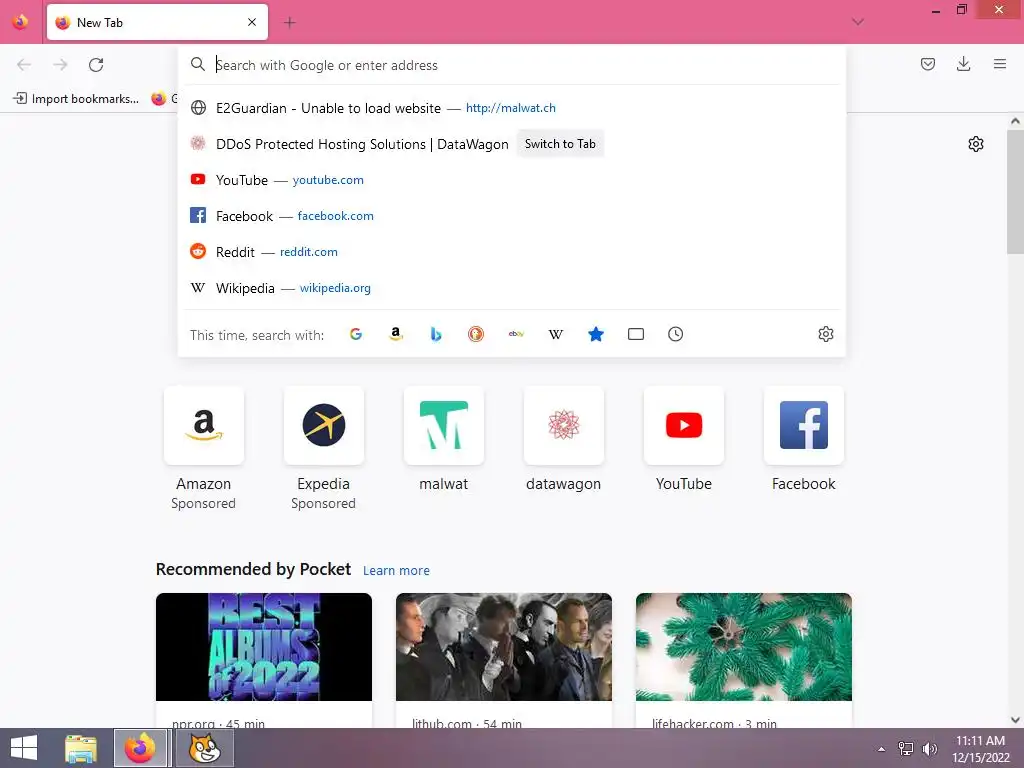Search this time with eBay
1024x768 pixels.
click(x=516, y=334)
